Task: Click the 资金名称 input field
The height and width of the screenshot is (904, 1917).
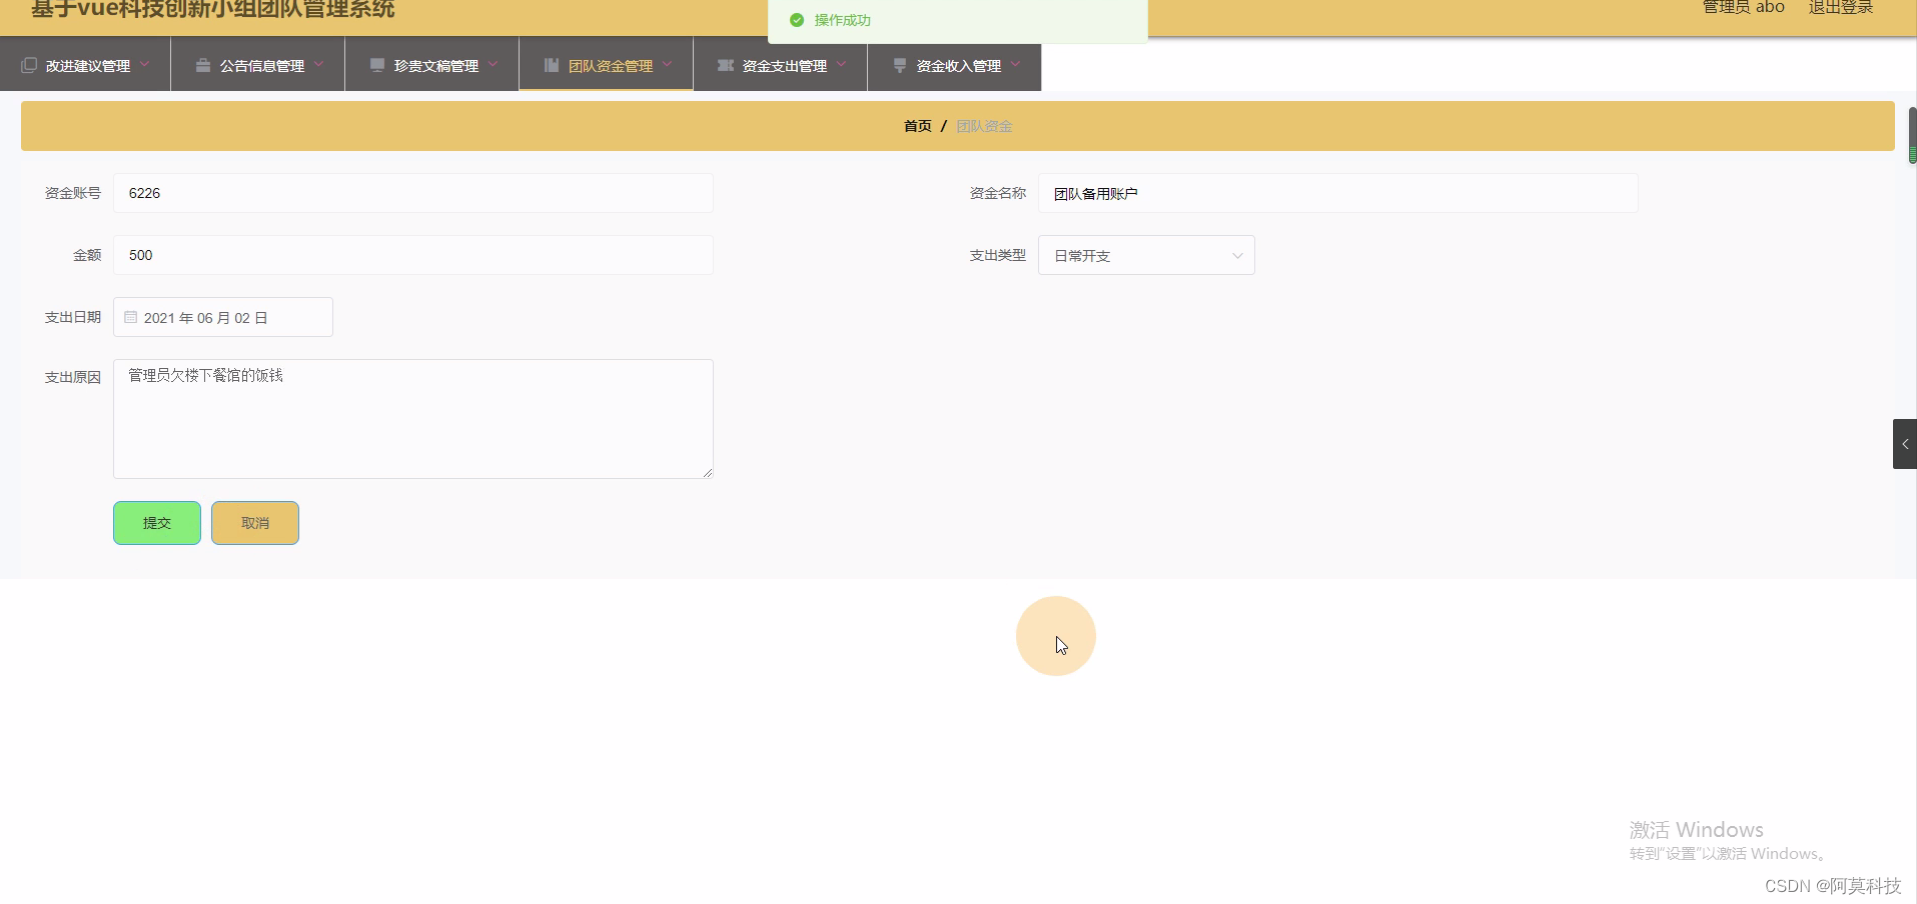Action: coord(1338,193)
